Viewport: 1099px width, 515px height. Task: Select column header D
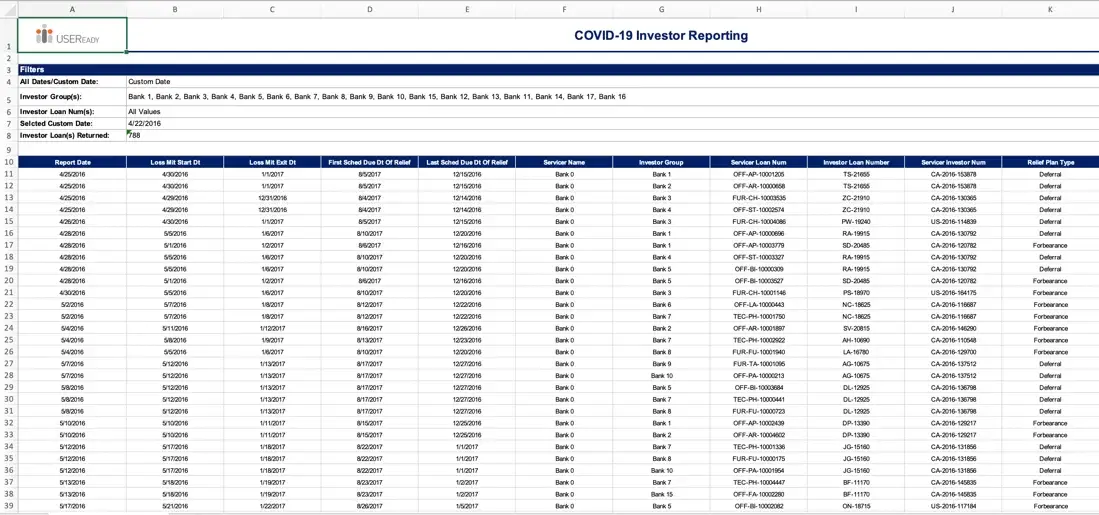pos(369,9)
